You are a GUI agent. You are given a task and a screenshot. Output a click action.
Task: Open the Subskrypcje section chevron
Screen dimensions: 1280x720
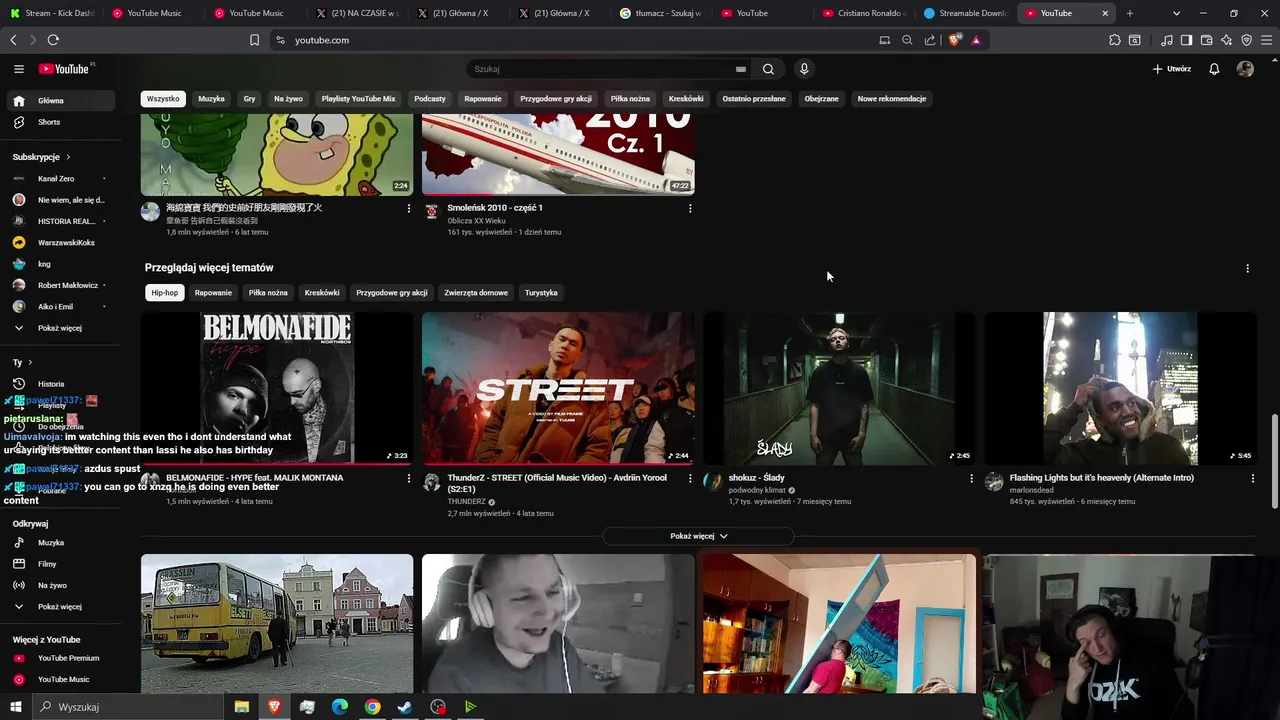click(x=68, y=157)
